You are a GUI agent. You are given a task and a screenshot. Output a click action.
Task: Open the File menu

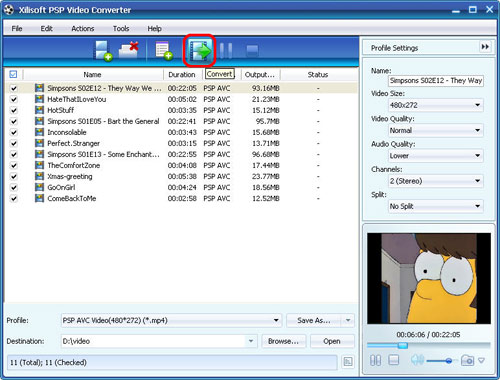click(17, 28)
